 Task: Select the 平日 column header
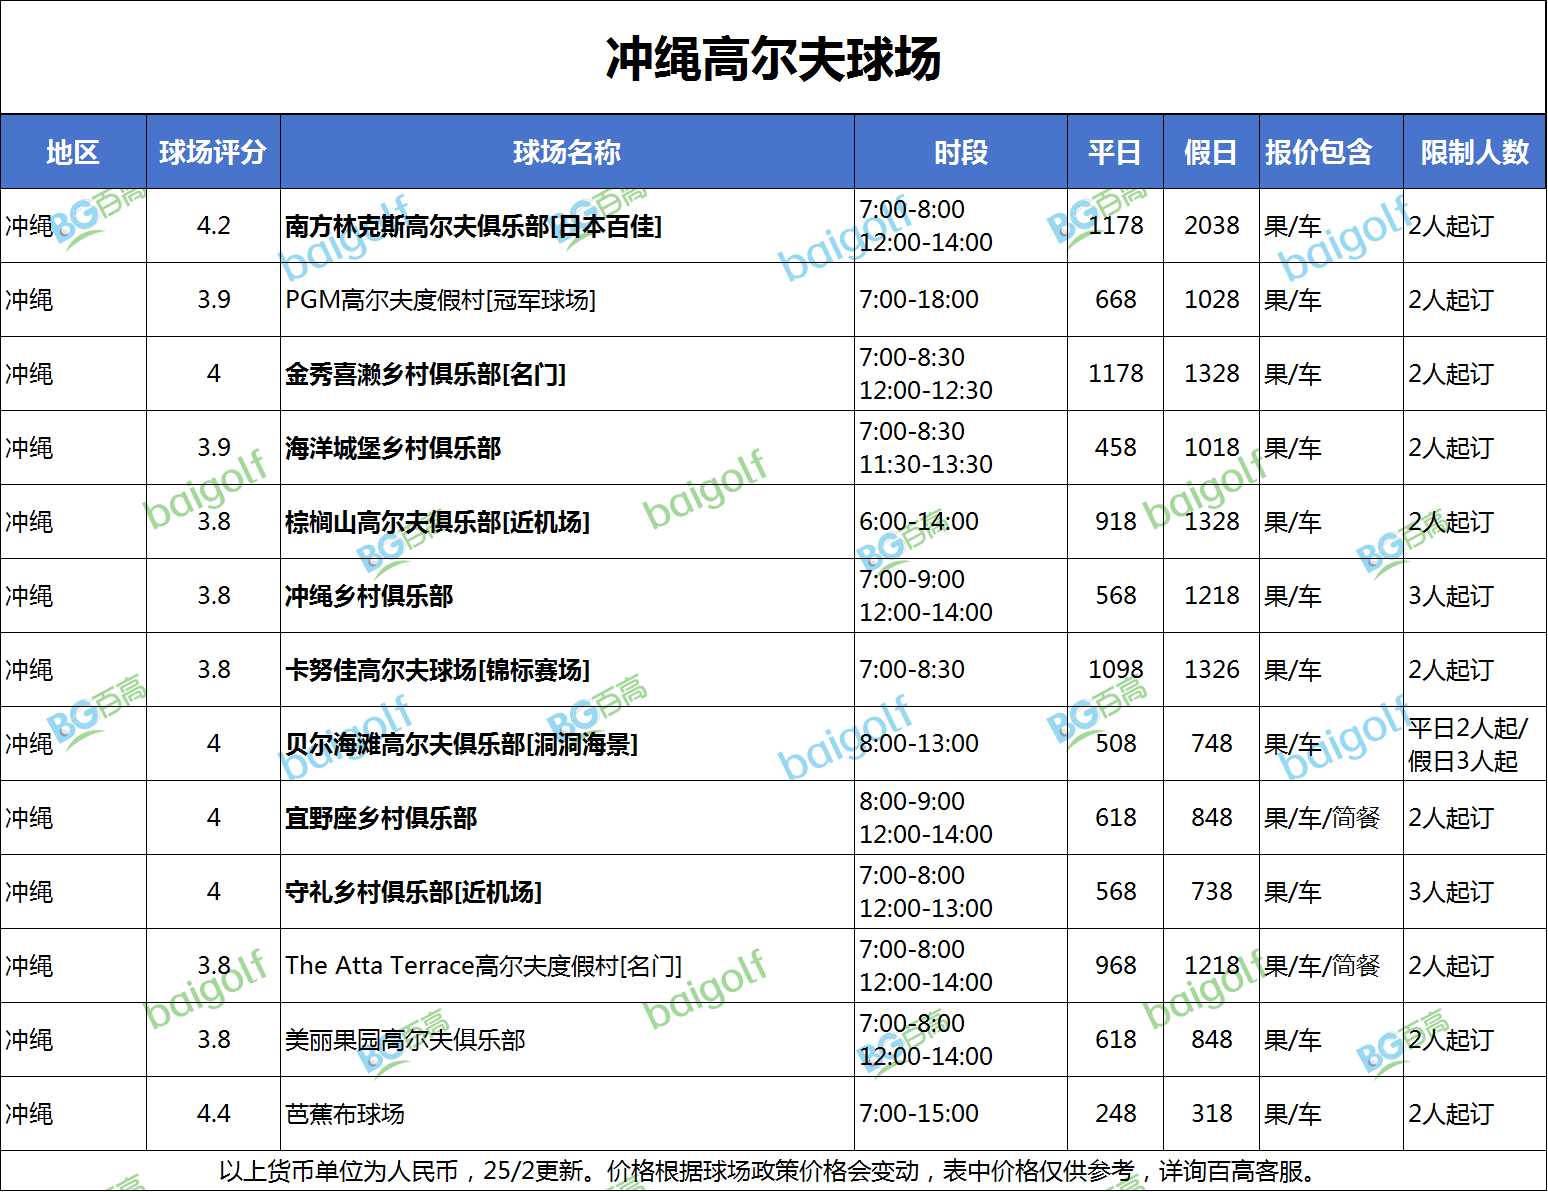pyautogui.click(x=1115, y=152)
